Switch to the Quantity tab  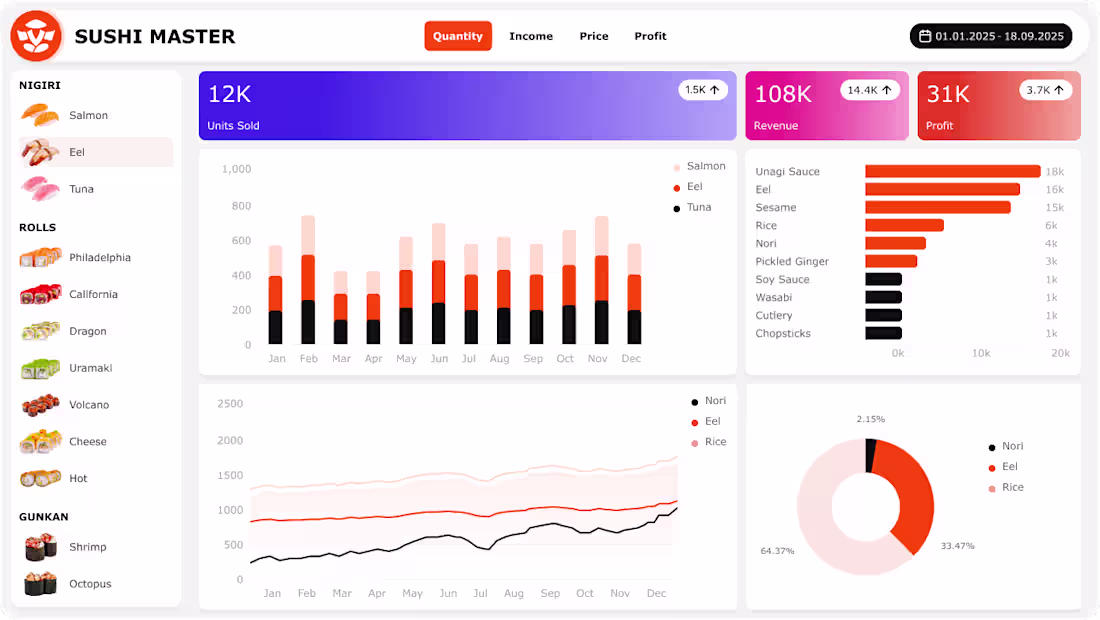point(457,36)
